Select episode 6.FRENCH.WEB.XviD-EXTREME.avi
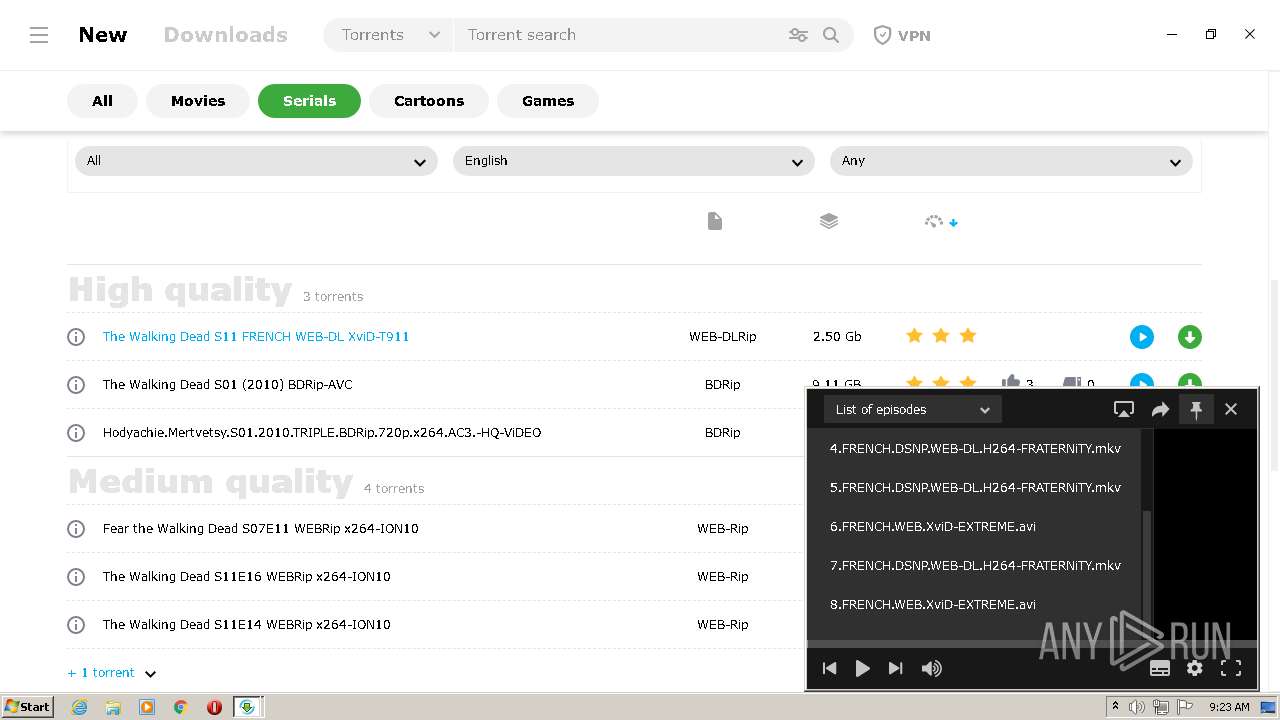Screen dimensions: 1280x720 point(975,526)
